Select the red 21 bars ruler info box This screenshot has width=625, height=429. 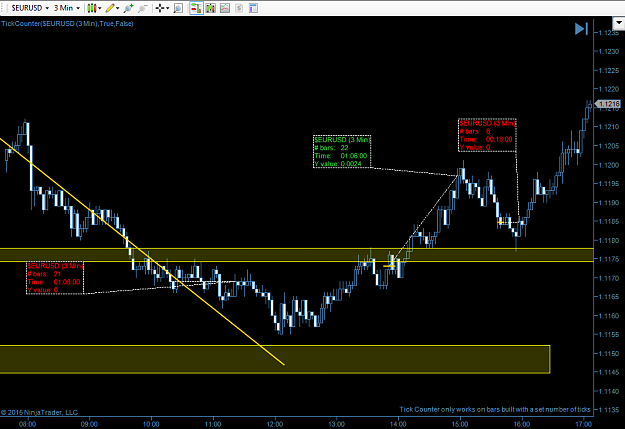click(x=55, y=277)
